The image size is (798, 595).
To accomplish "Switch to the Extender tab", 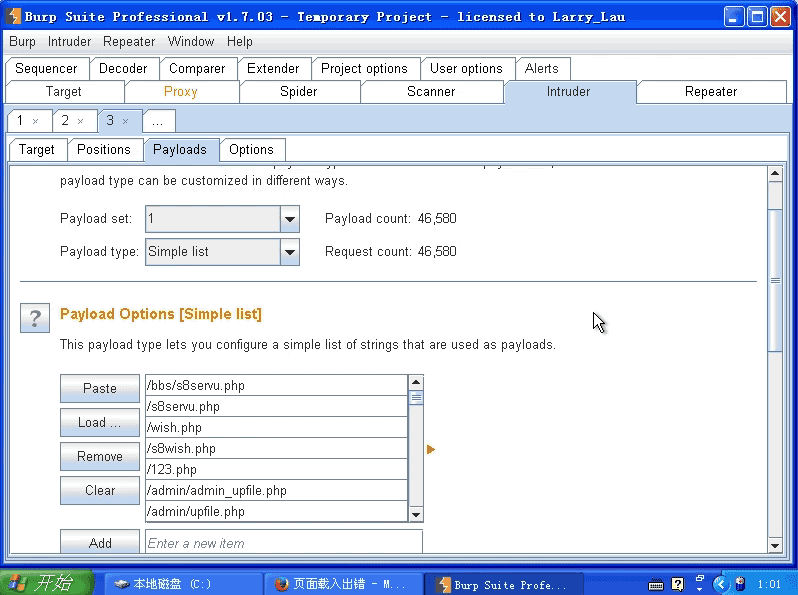I will click(x=273, y=69).
